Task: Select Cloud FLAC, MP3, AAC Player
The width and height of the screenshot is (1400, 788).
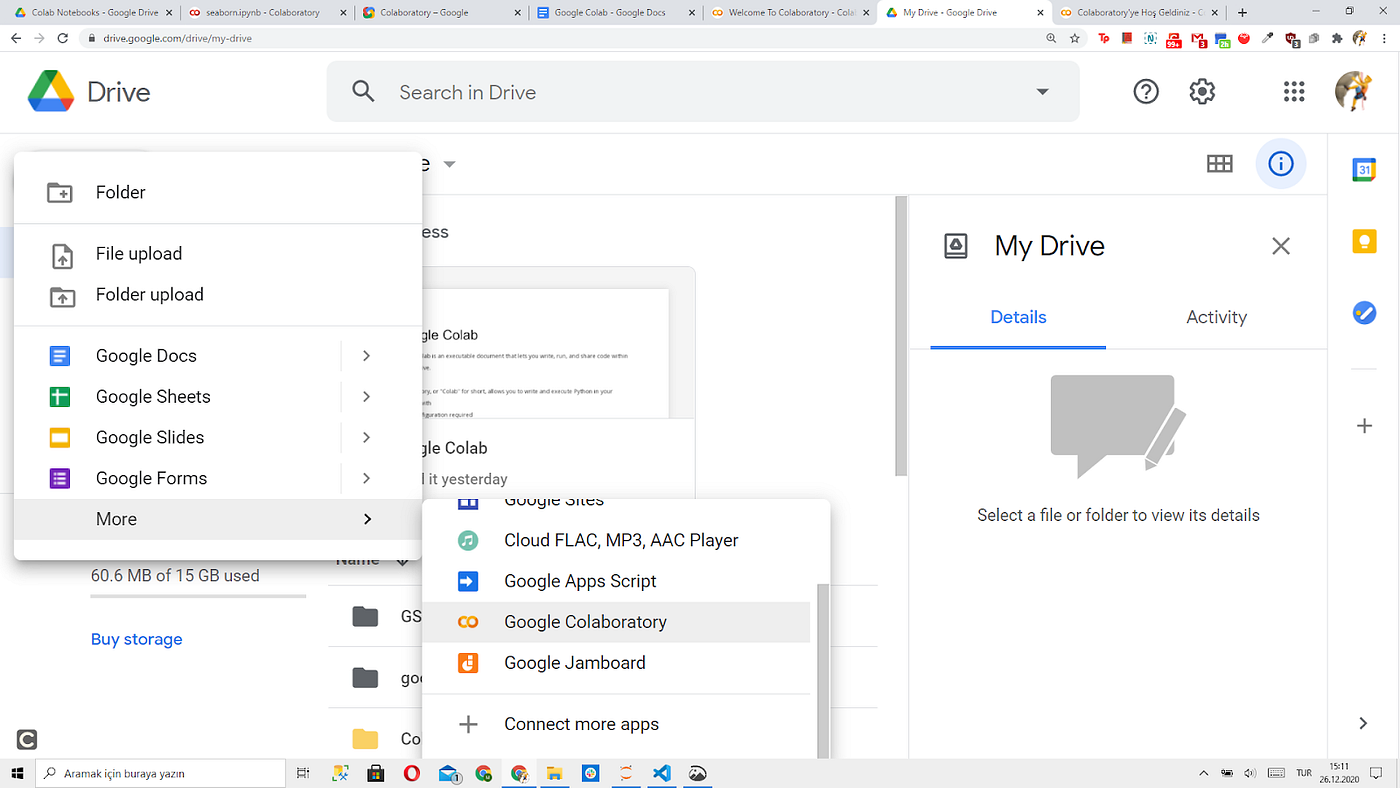Action: 616,540
